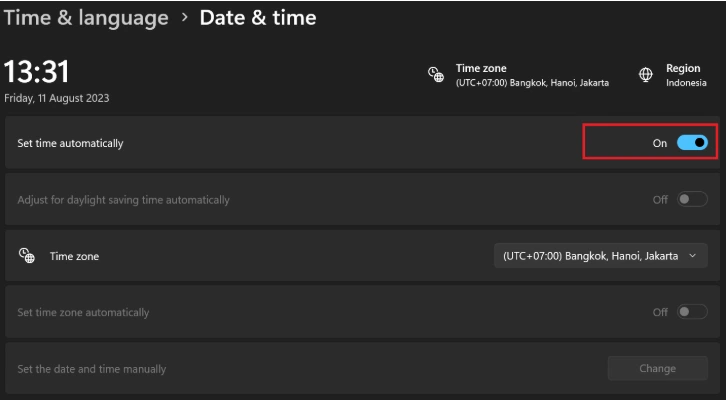Click the dropdown arrow in time zone selector
The image size is (726, 400).
(x=693, y=256)
